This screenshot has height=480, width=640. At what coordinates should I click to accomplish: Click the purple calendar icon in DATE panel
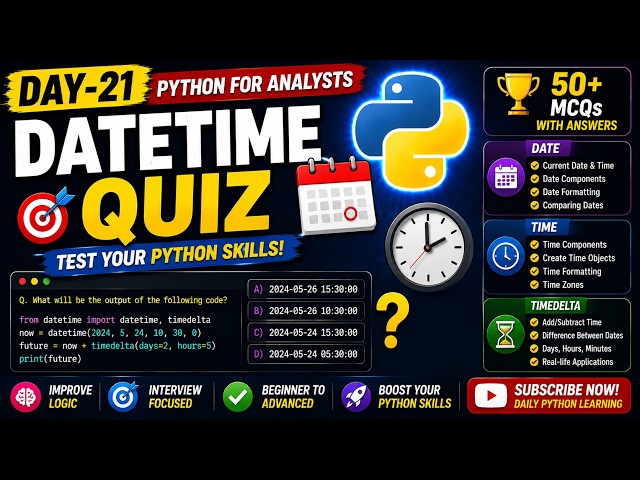coord(506,178)
